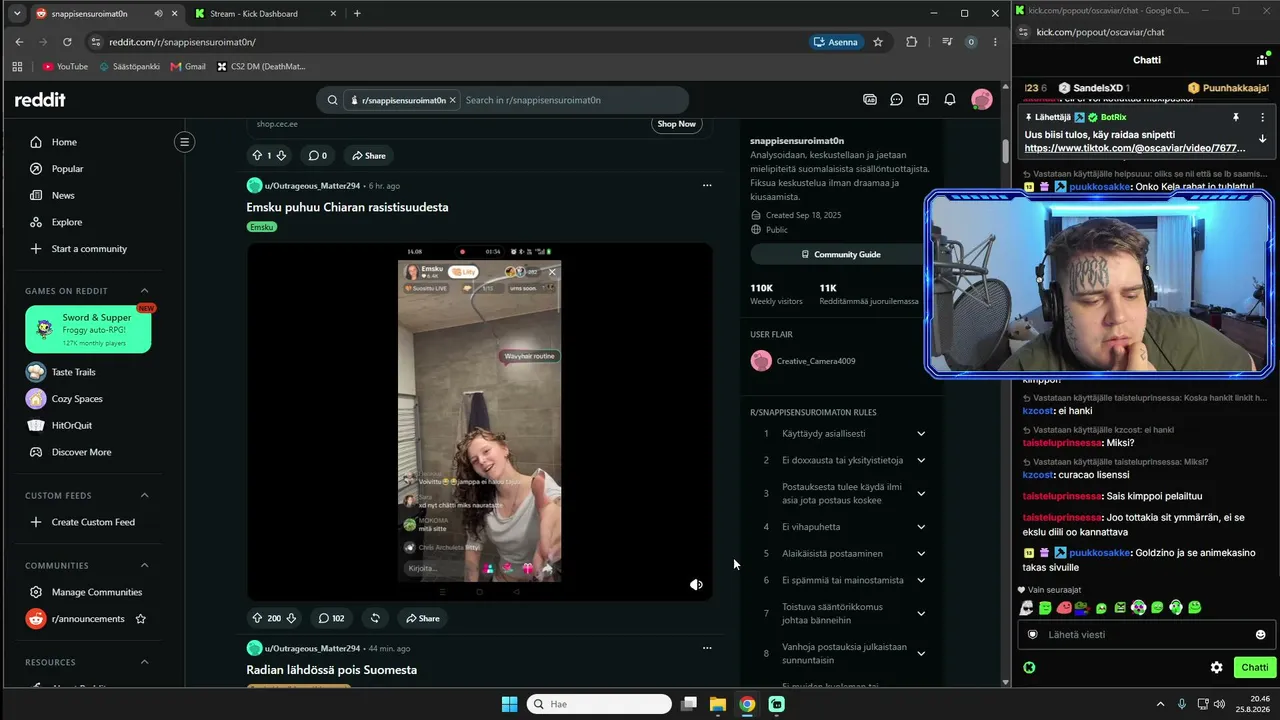The image size is (1280, 720).
Task: Expand rule Ei doxxausta tai yksityistietoja
Action: (921, 460)
